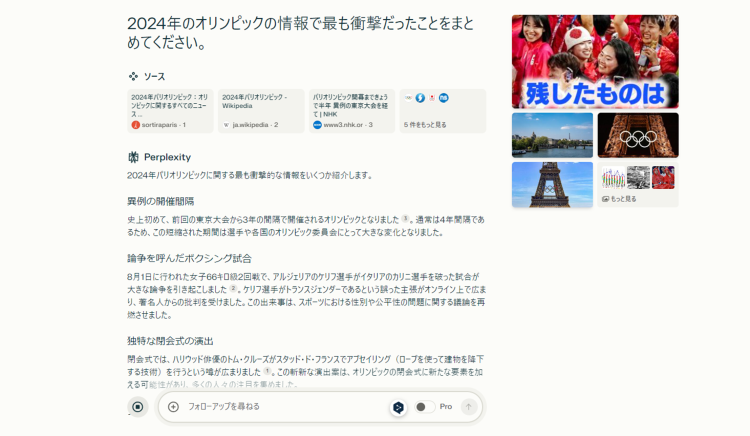Viewport: 750px width, 436px height.
Task: Select the heading 異例の開催間隔
Action: (161, 201)
